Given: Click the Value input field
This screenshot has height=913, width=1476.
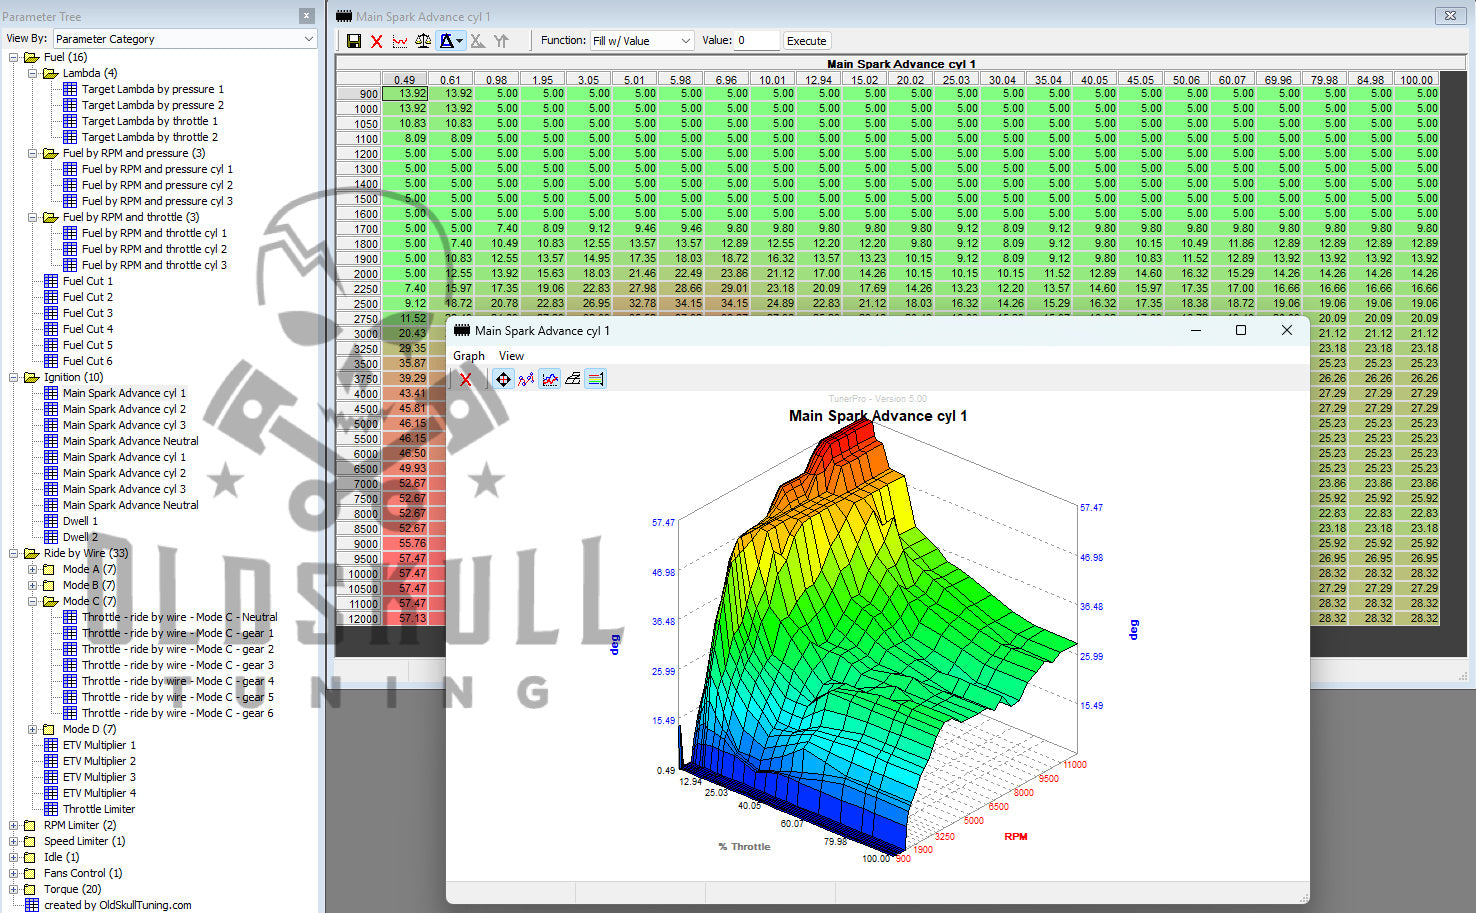Looking at the screenshot, I should [756, 41].
